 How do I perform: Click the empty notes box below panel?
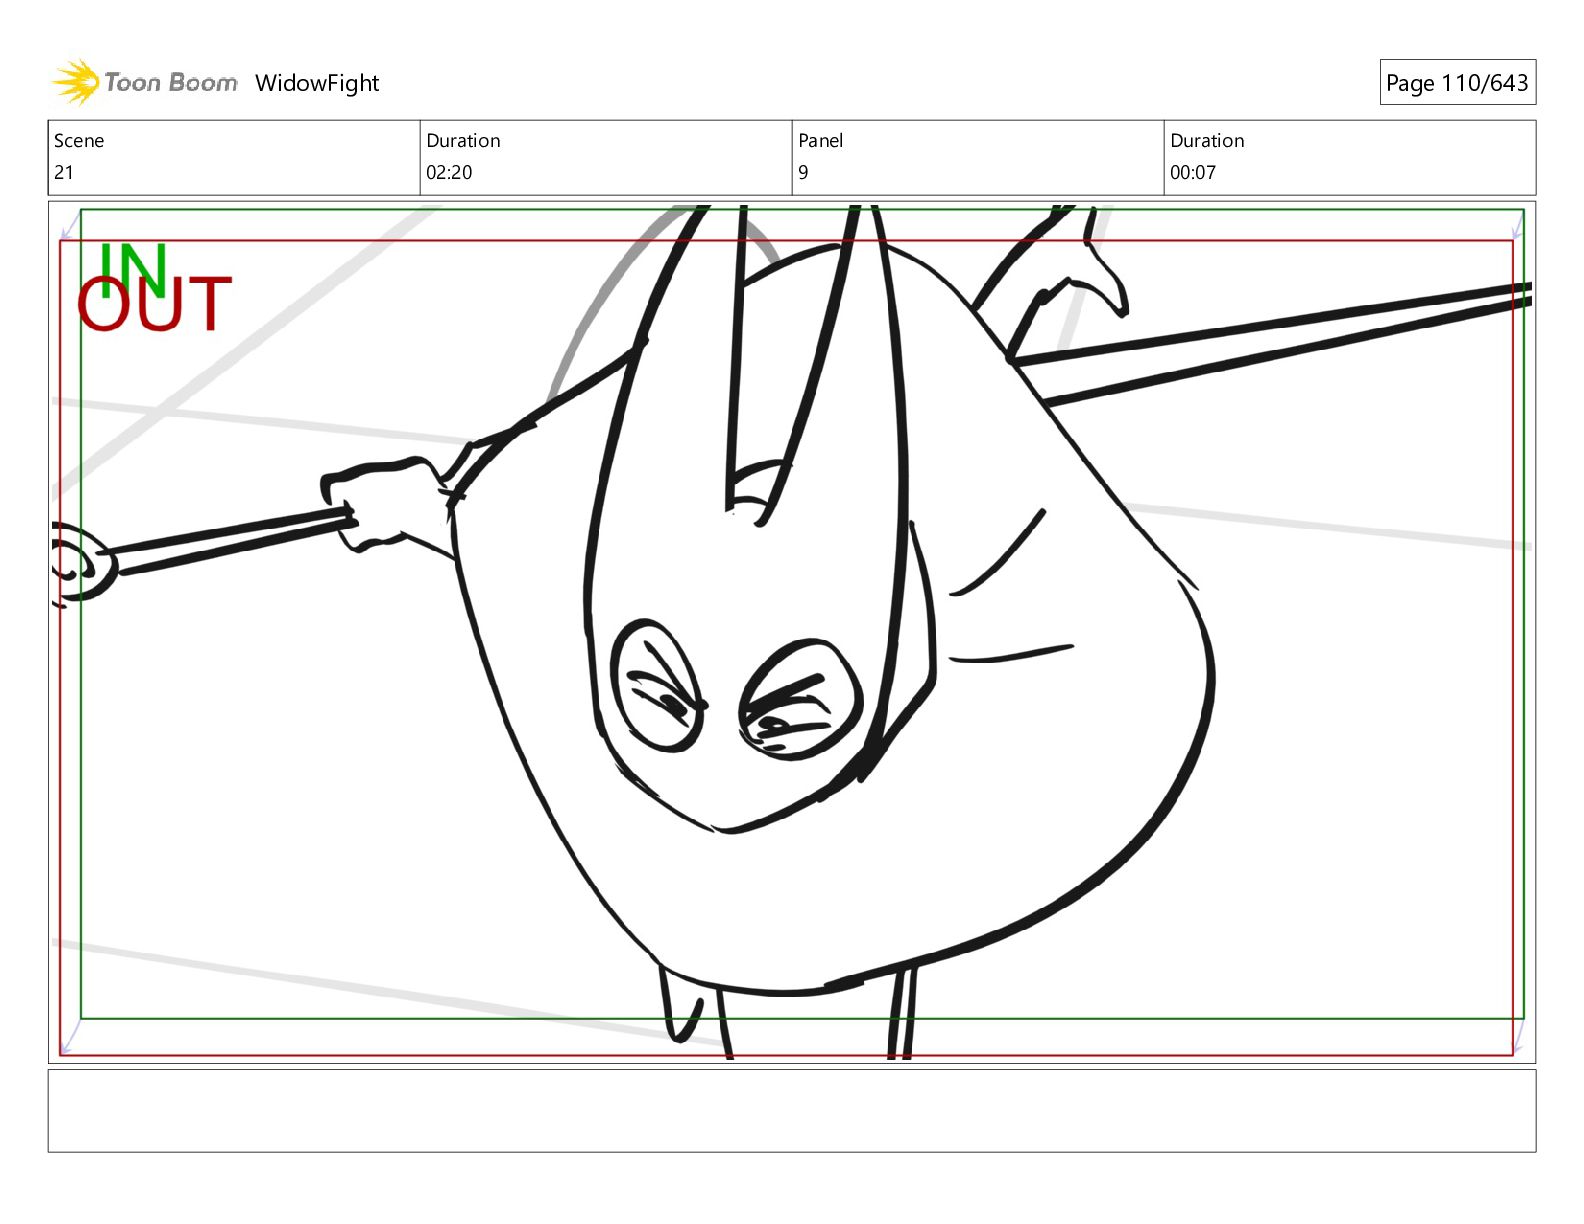(x=791, y=1110)
